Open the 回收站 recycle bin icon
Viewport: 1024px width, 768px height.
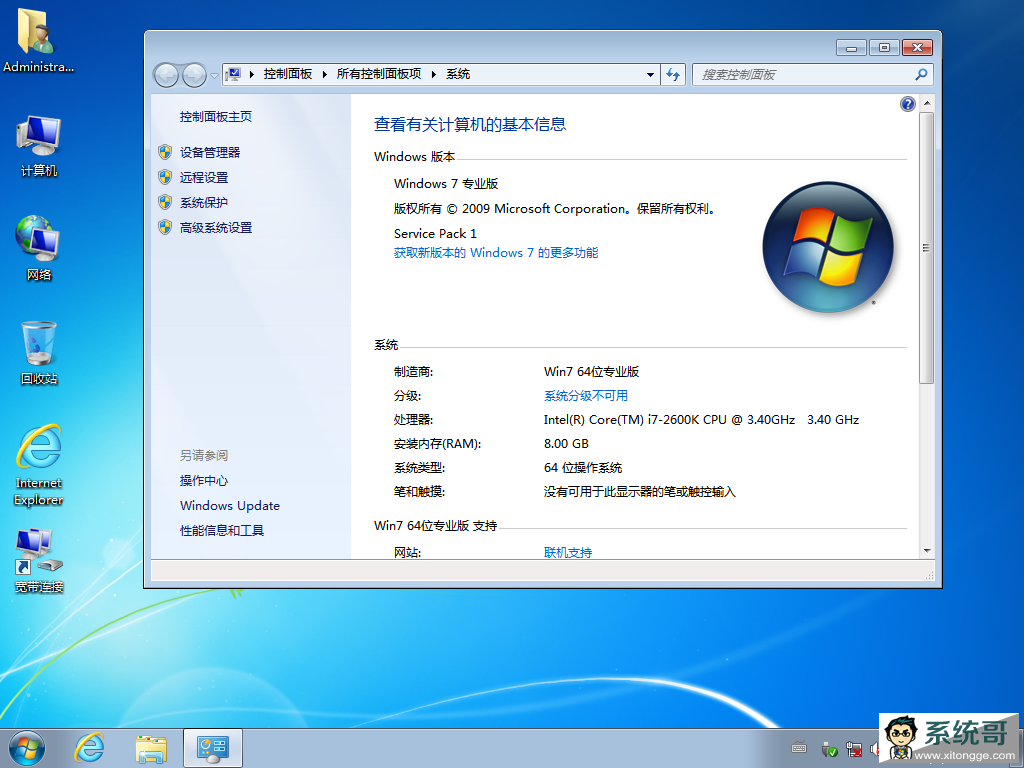pyautogui.click(x=39, y=353)
